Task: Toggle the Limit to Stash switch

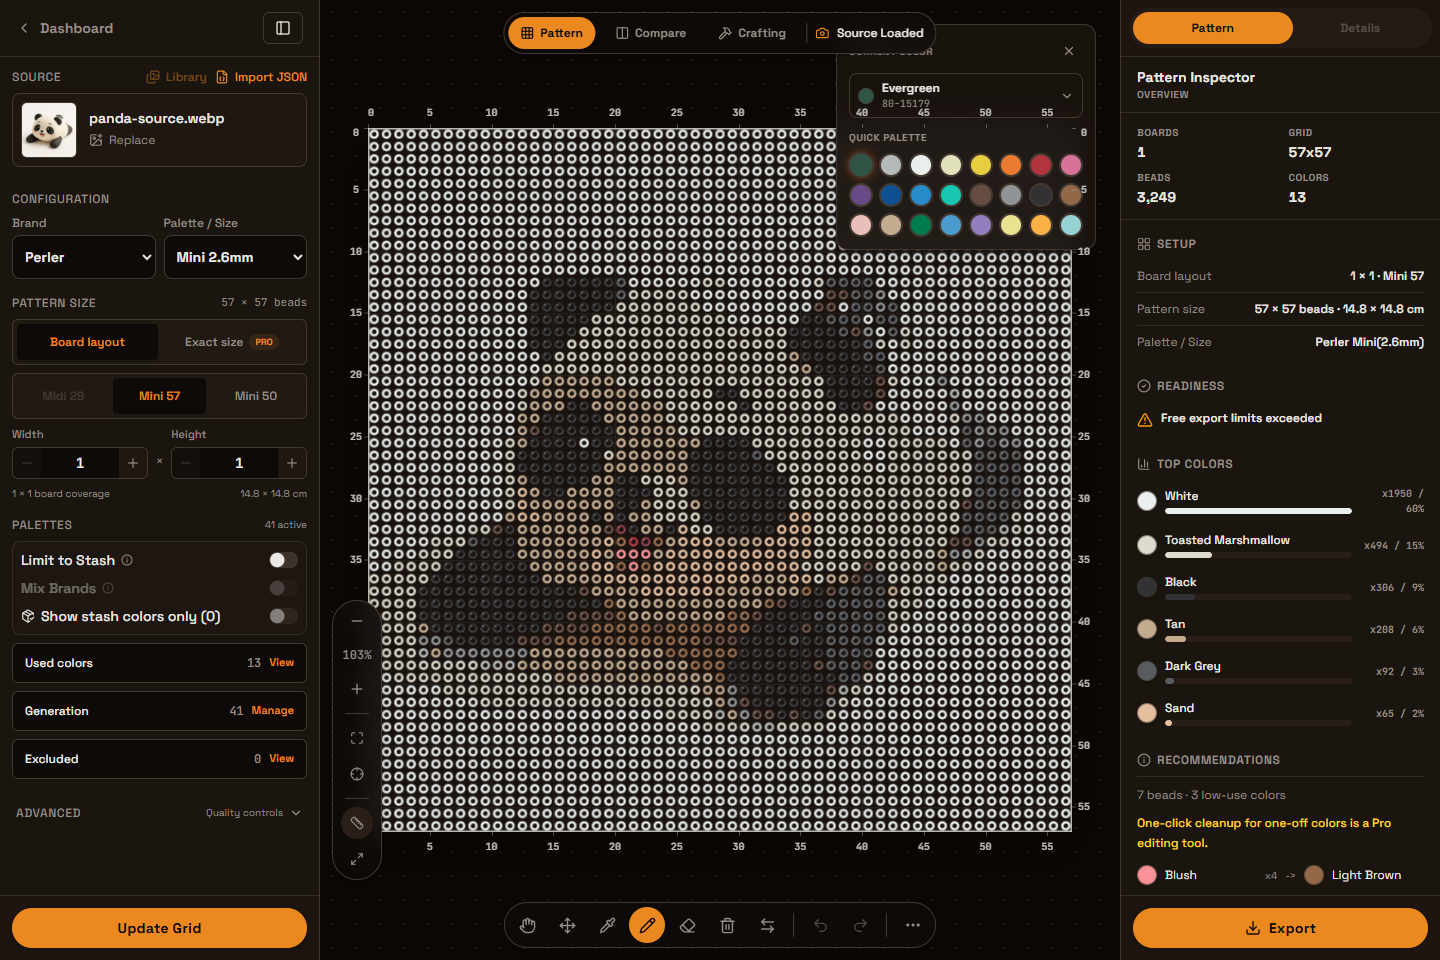Action: tap(283, 560)
